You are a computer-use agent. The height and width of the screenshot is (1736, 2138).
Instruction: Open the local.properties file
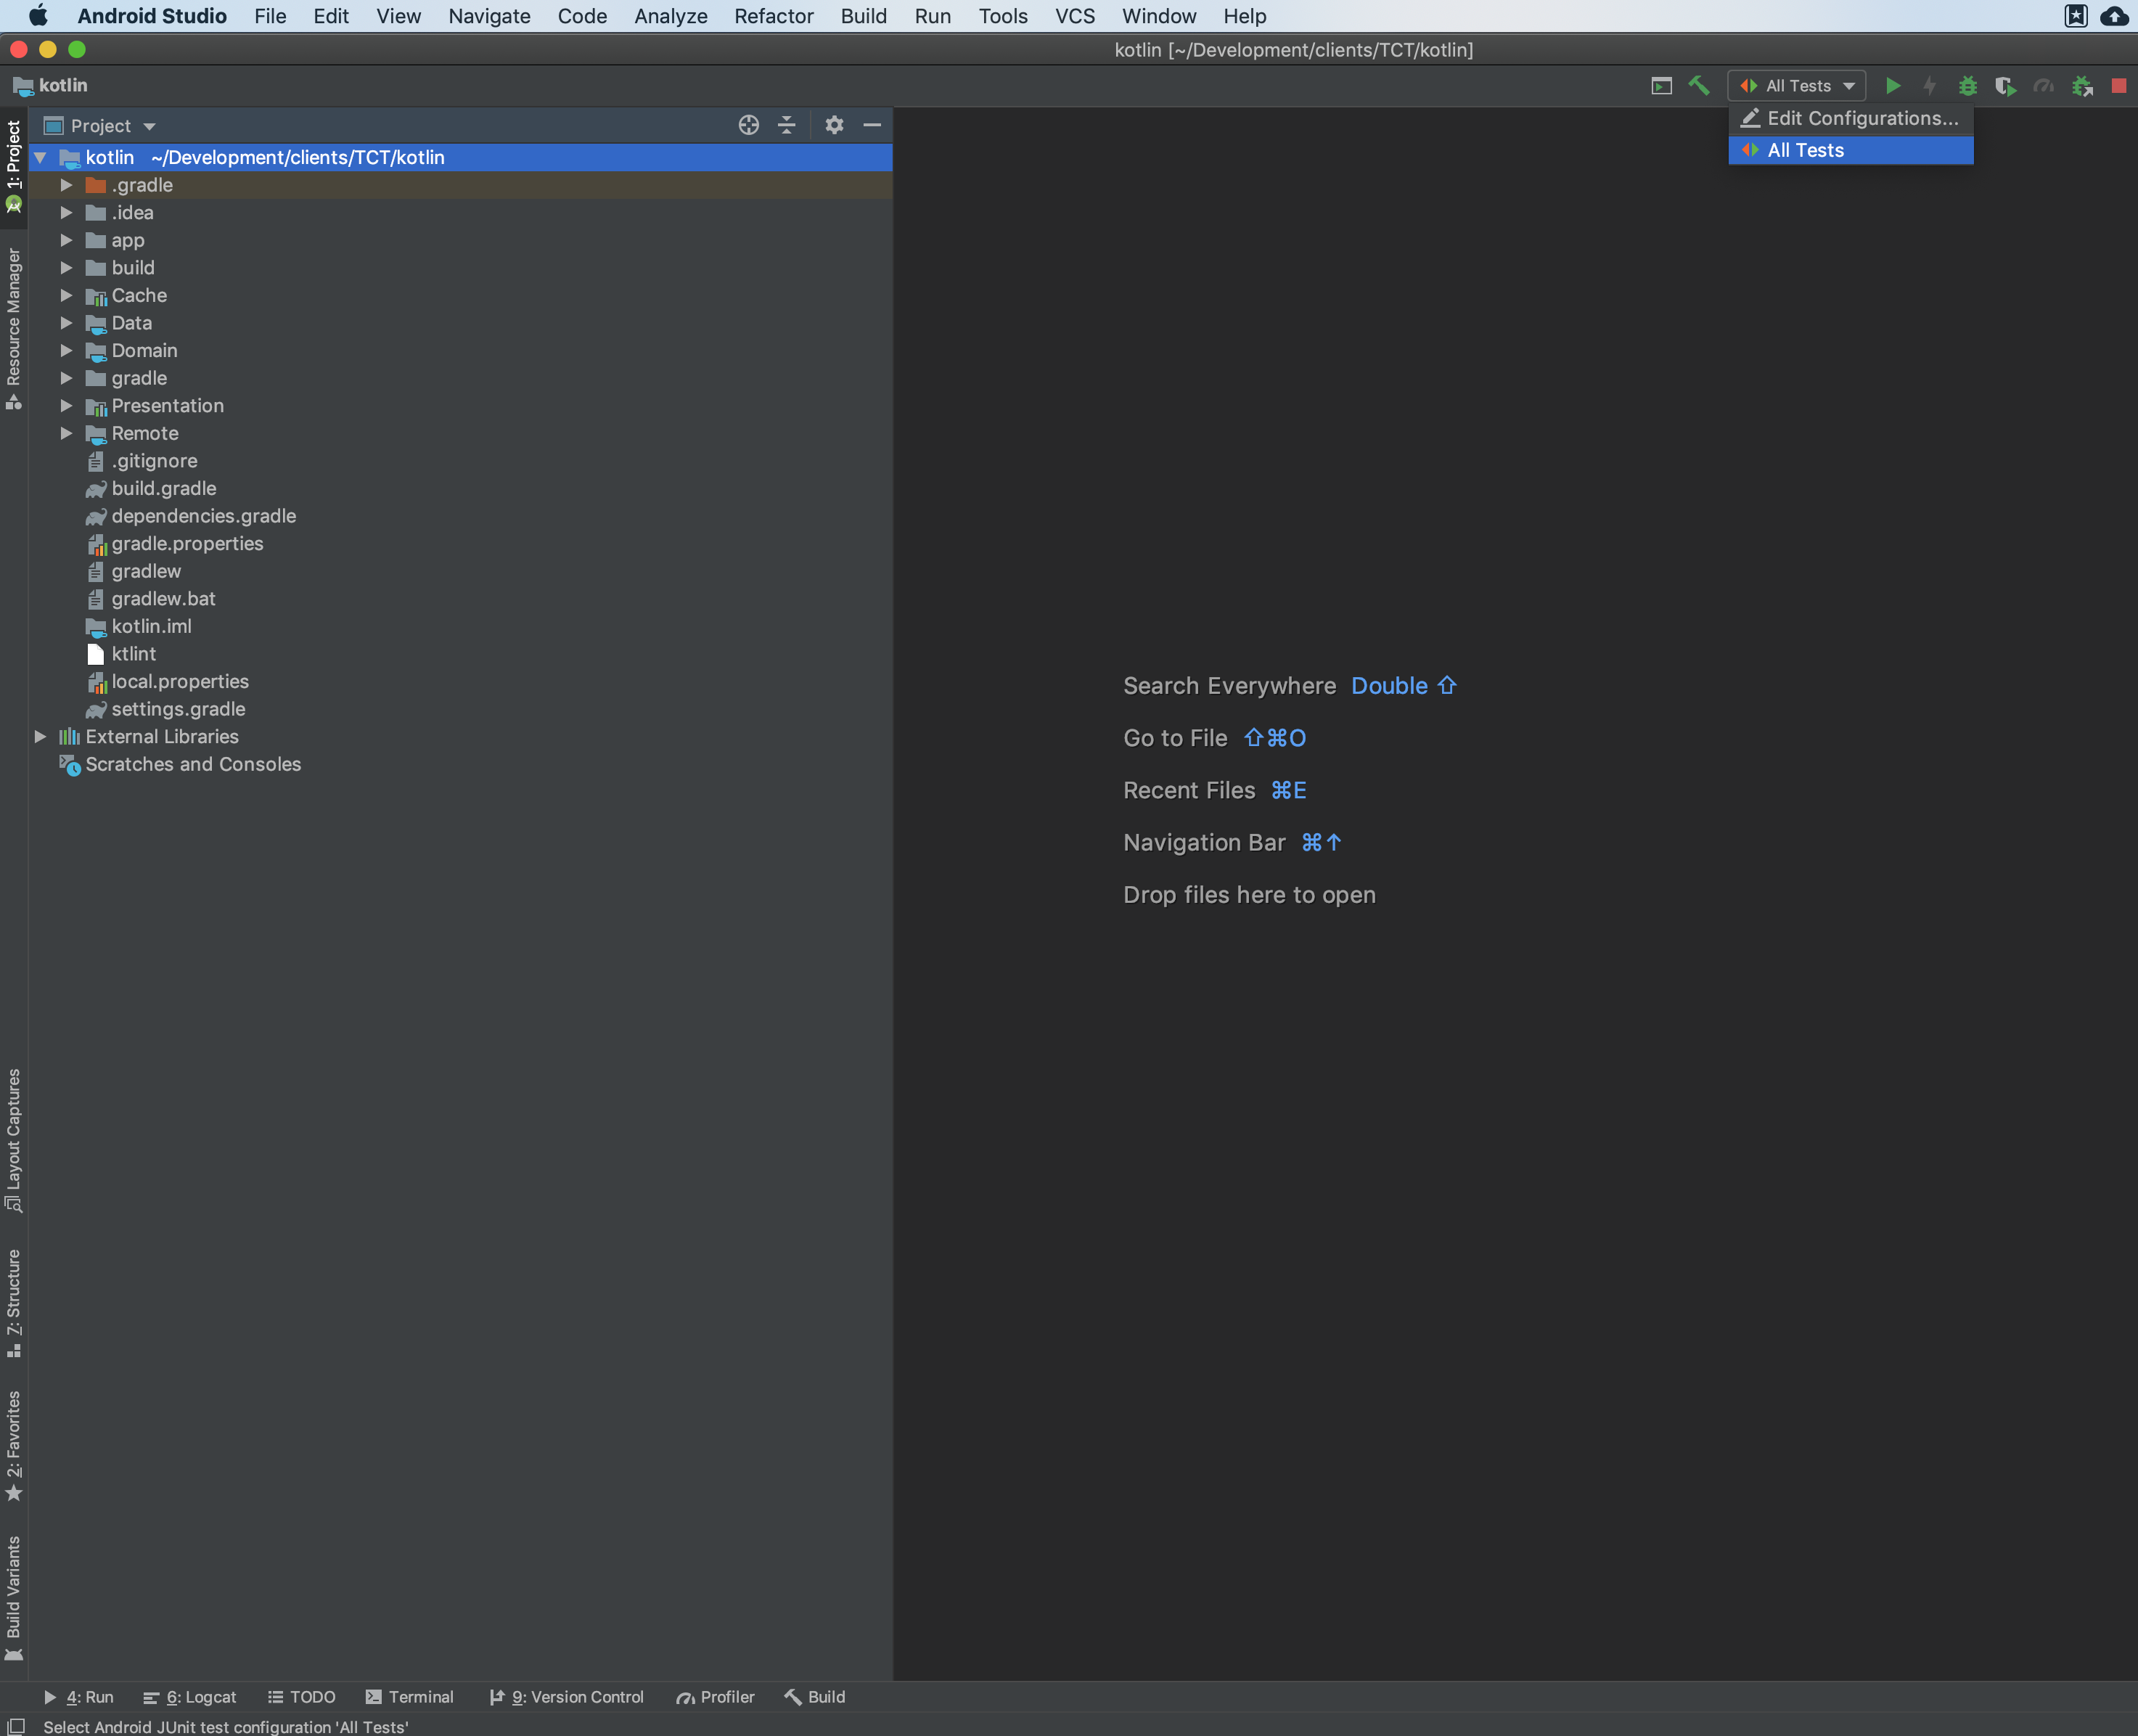(x=180, y=681)
